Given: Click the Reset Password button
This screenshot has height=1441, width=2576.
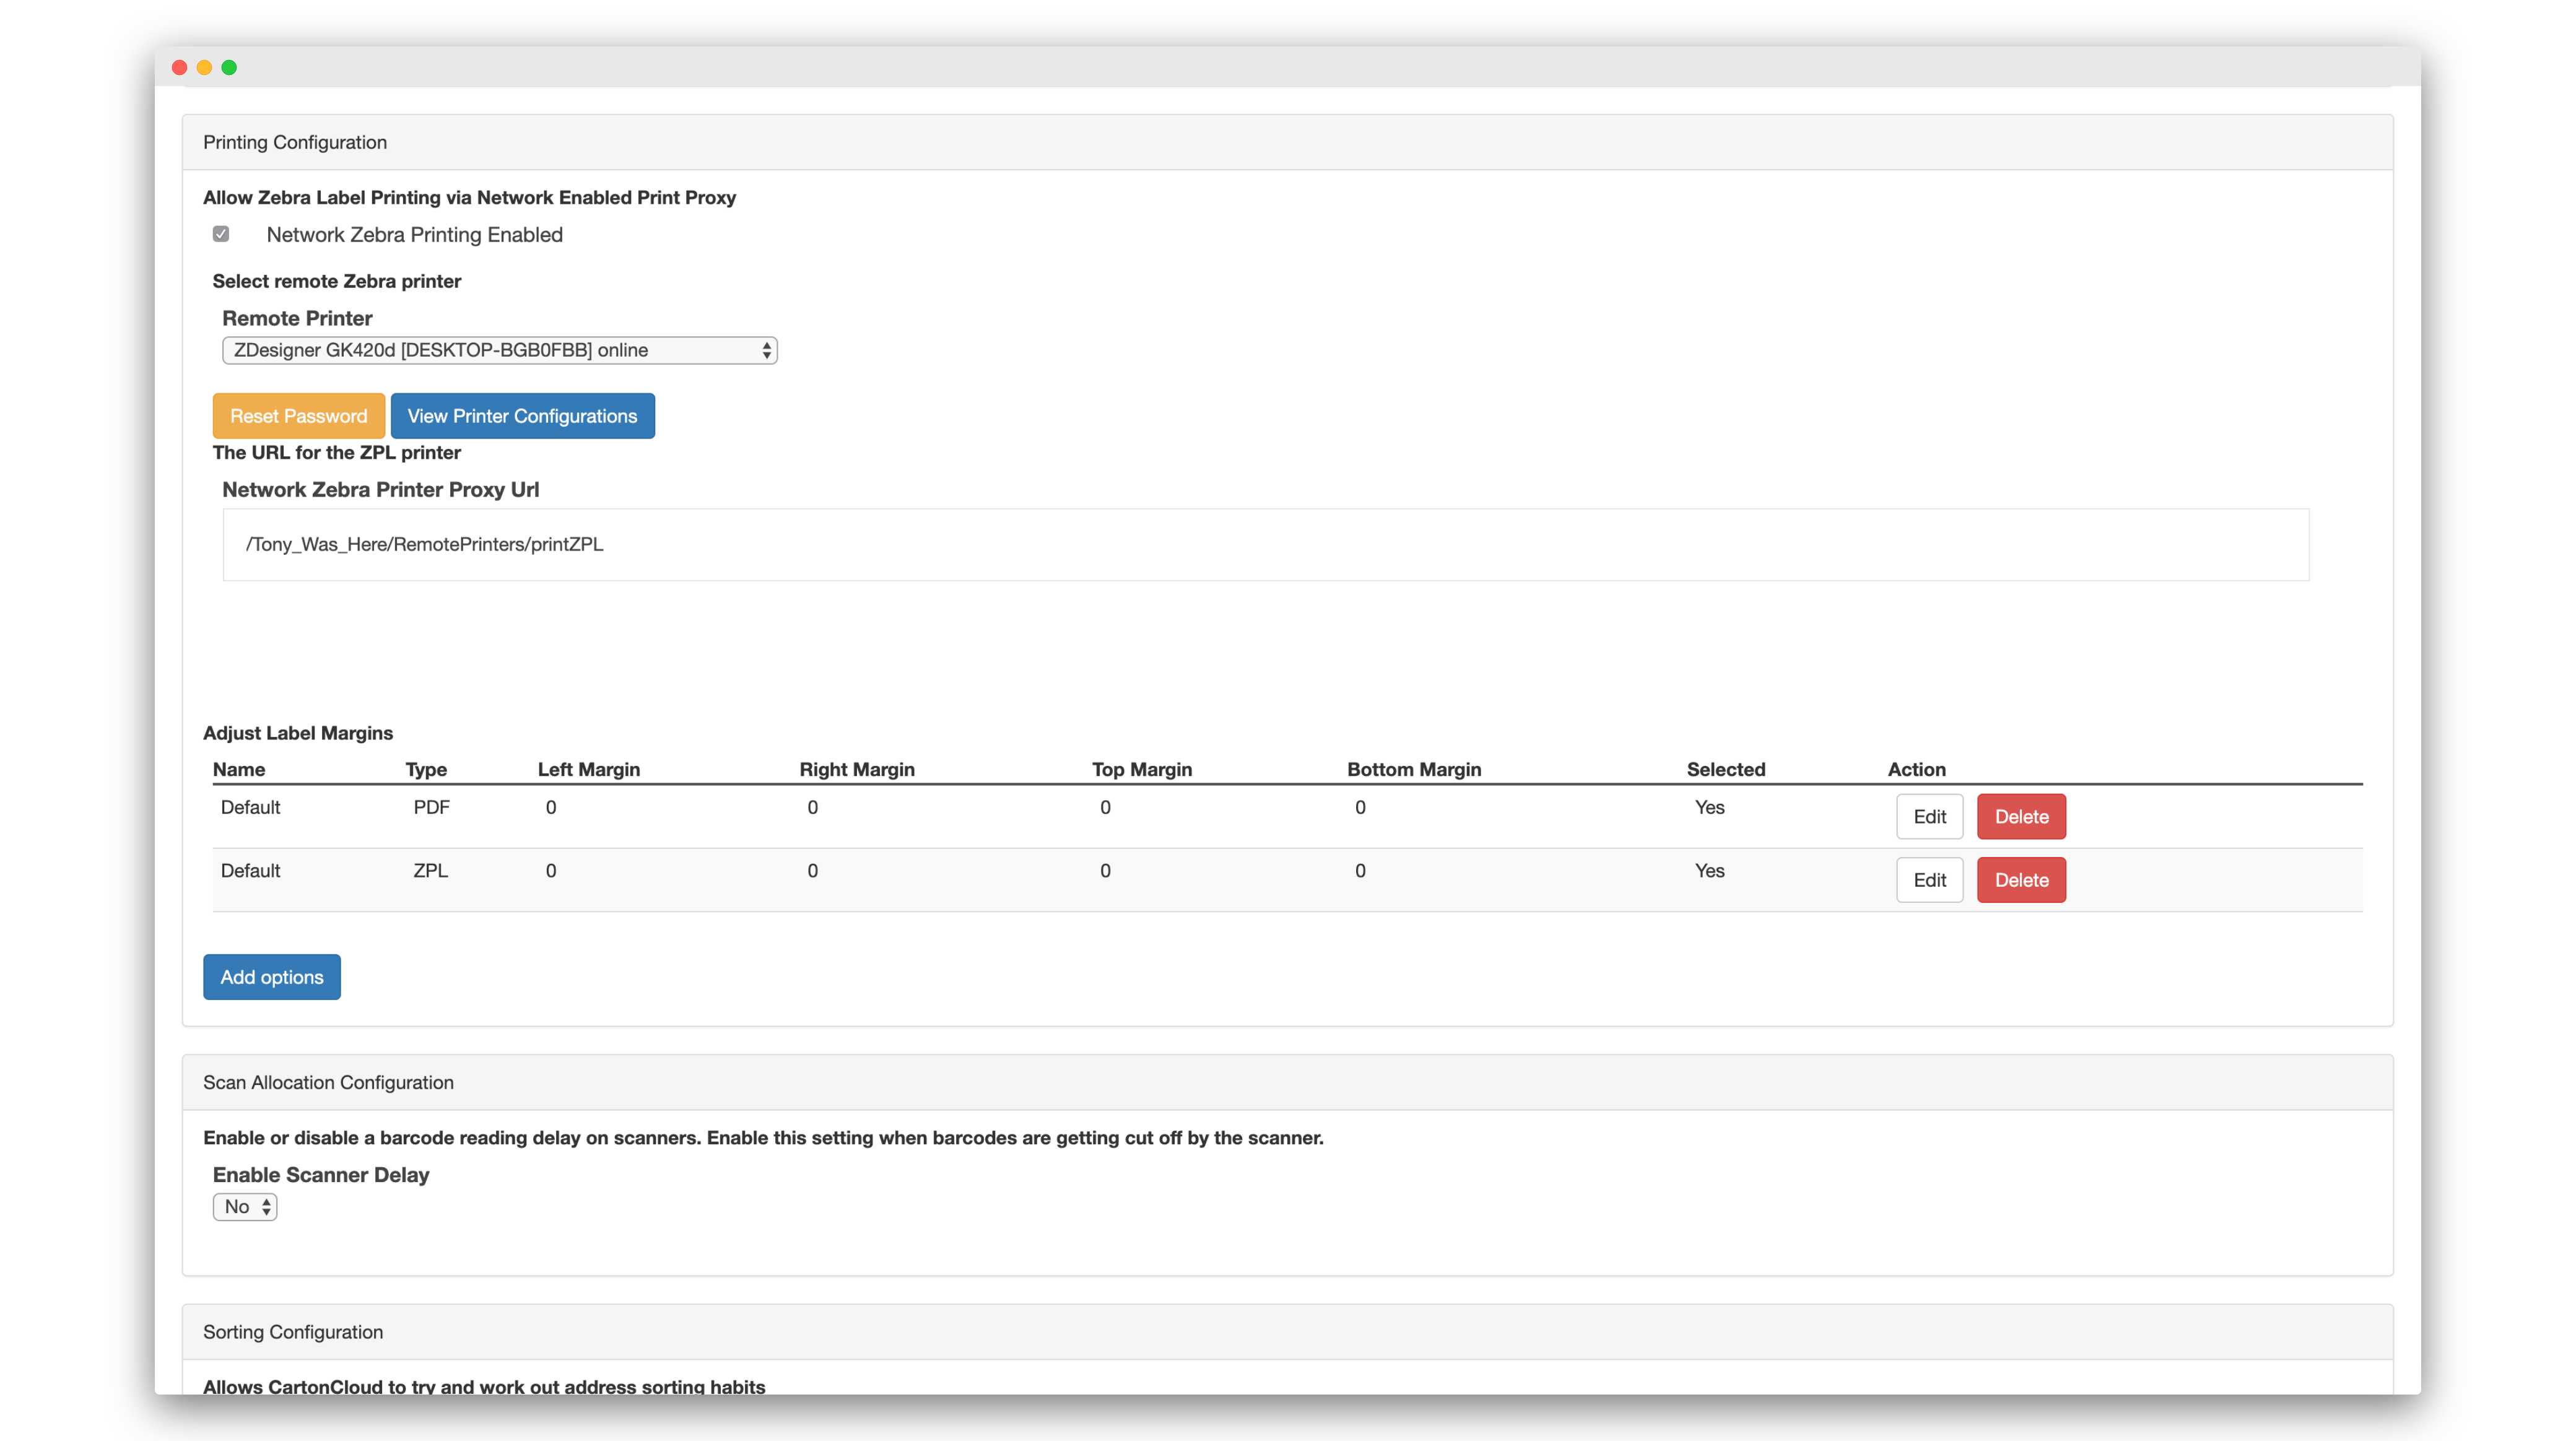Looking at the screenshot, I should pos(298,416).
